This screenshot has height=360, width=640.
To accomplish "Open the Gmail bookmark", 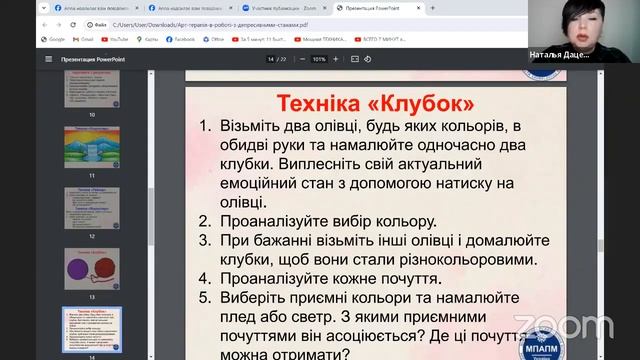I will (83, 39).
